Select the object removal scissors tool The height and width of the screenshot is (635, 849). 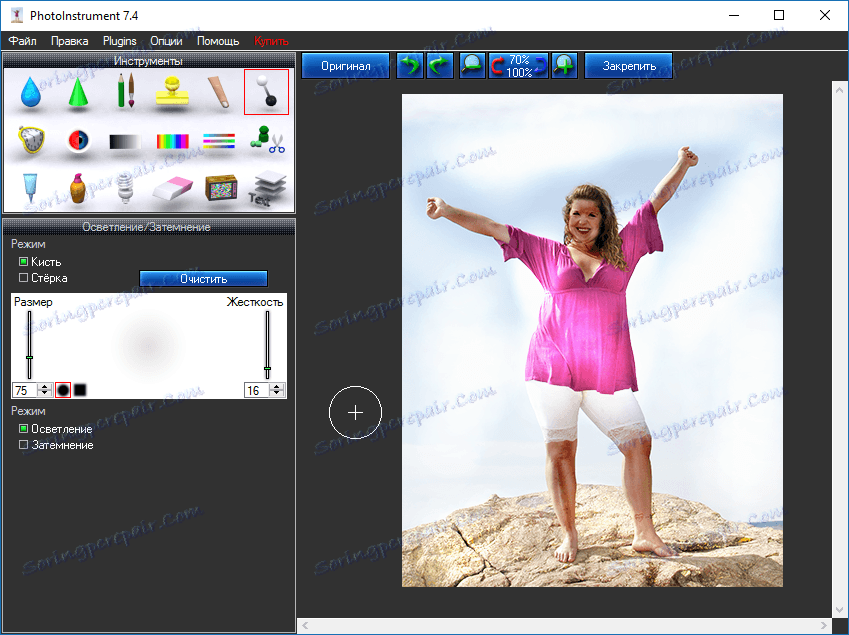click(267, 140)
